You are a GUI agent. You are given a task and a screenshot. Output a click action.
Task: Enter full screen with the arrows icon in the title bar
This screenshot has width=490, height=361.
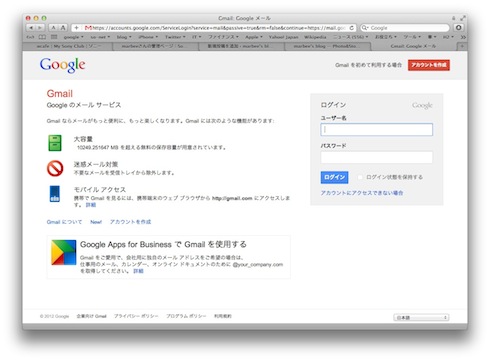tap(463, 18)
